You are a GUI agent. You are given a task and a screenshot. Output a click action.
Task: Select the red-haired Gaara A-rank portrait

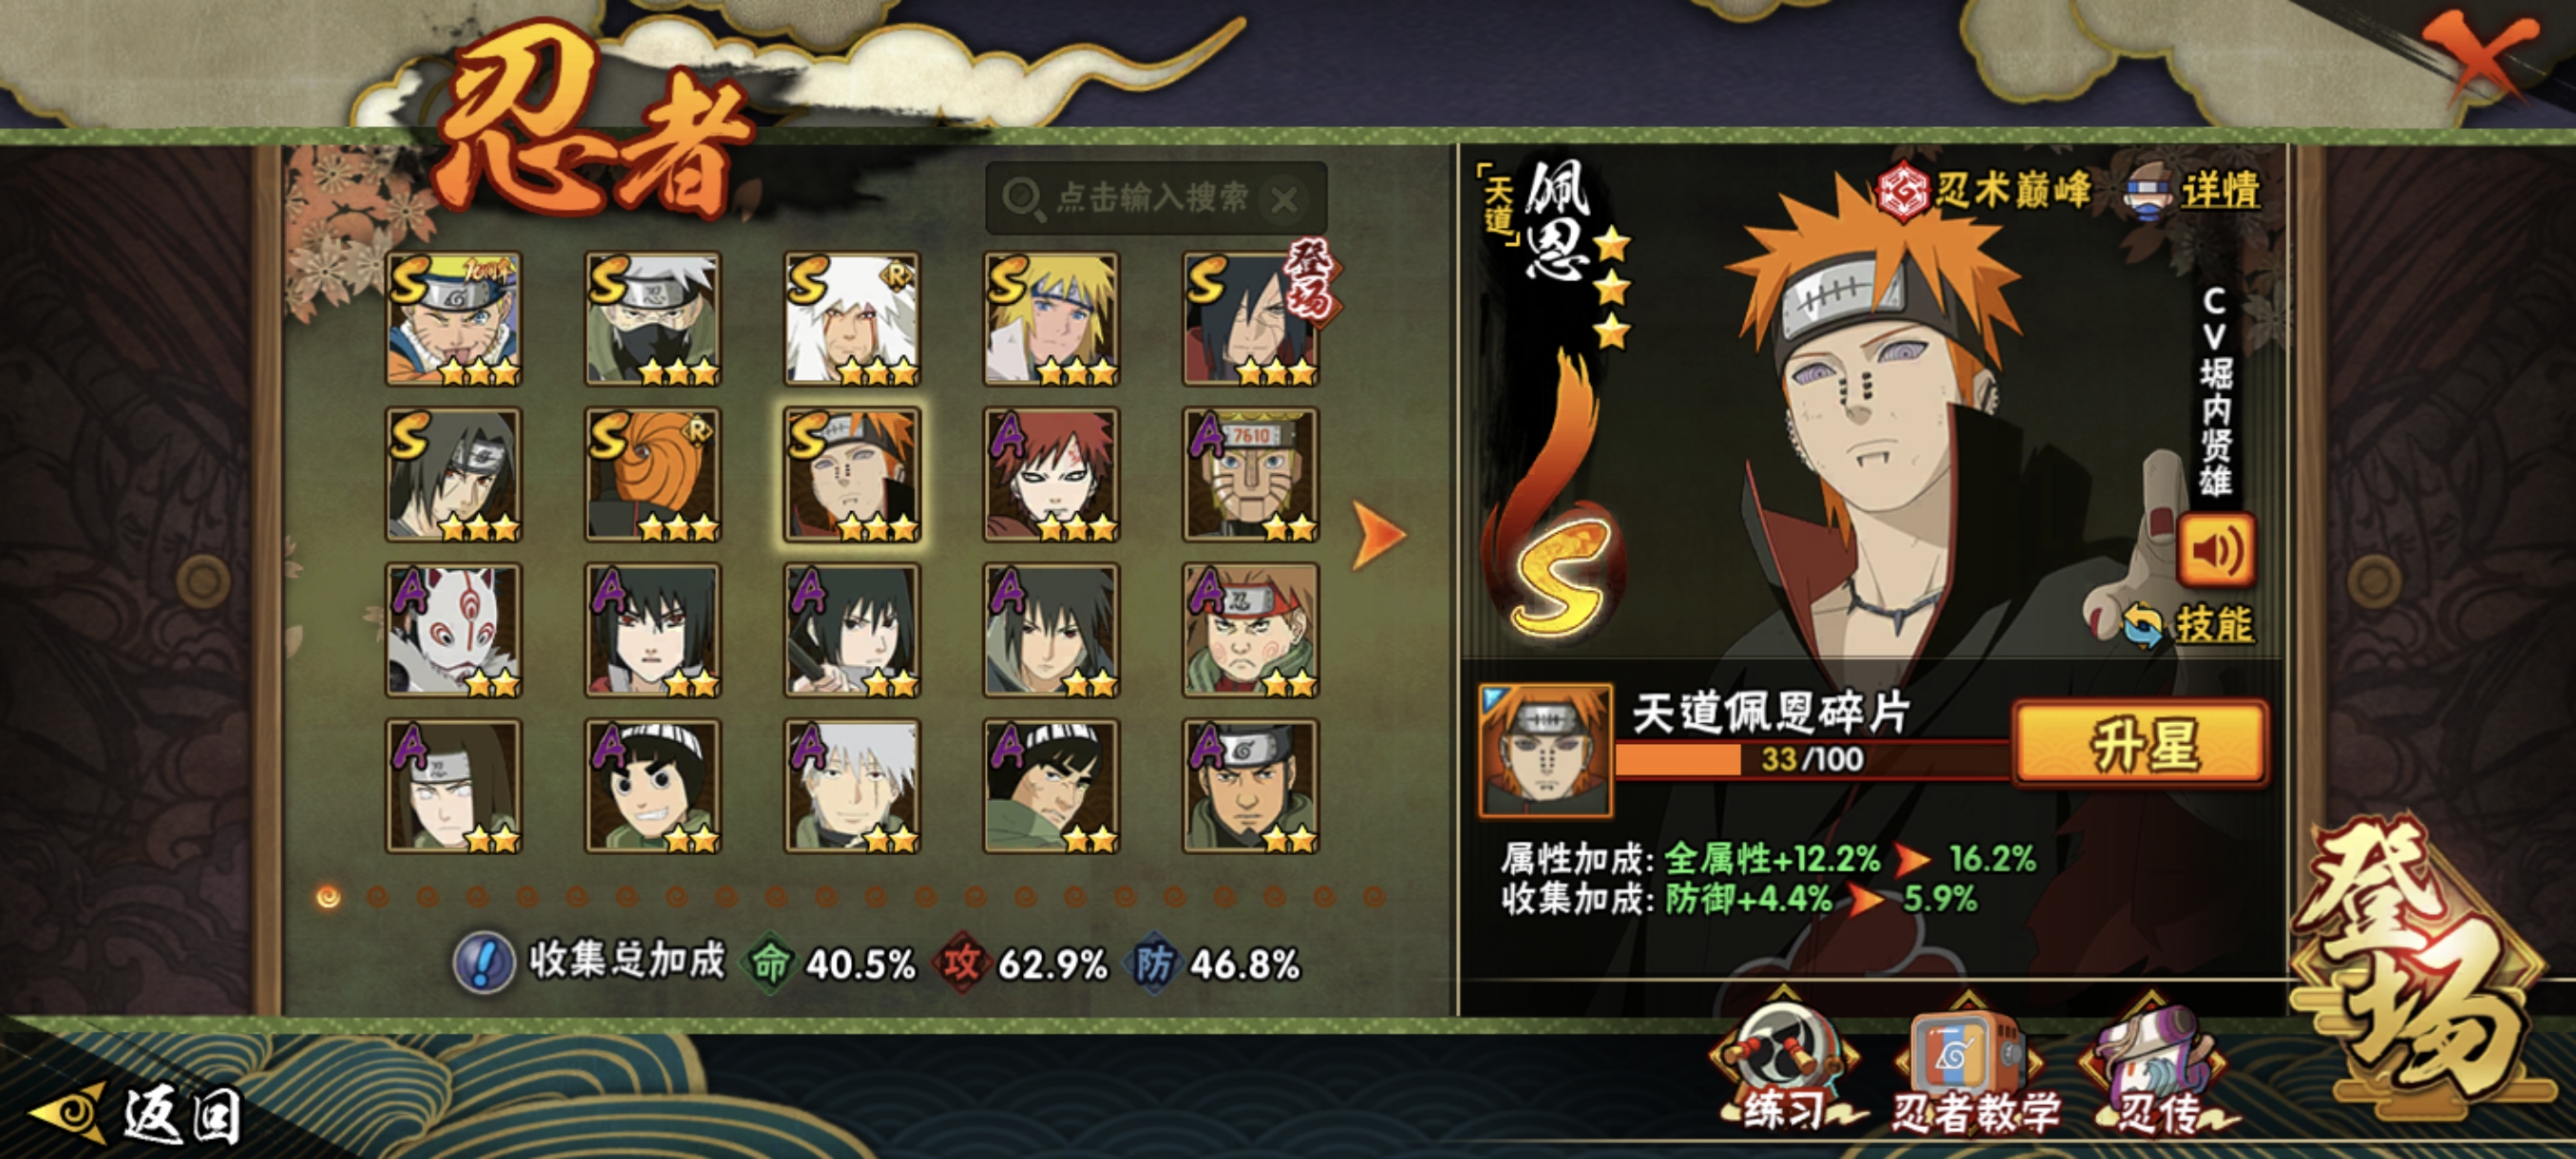1050,474
